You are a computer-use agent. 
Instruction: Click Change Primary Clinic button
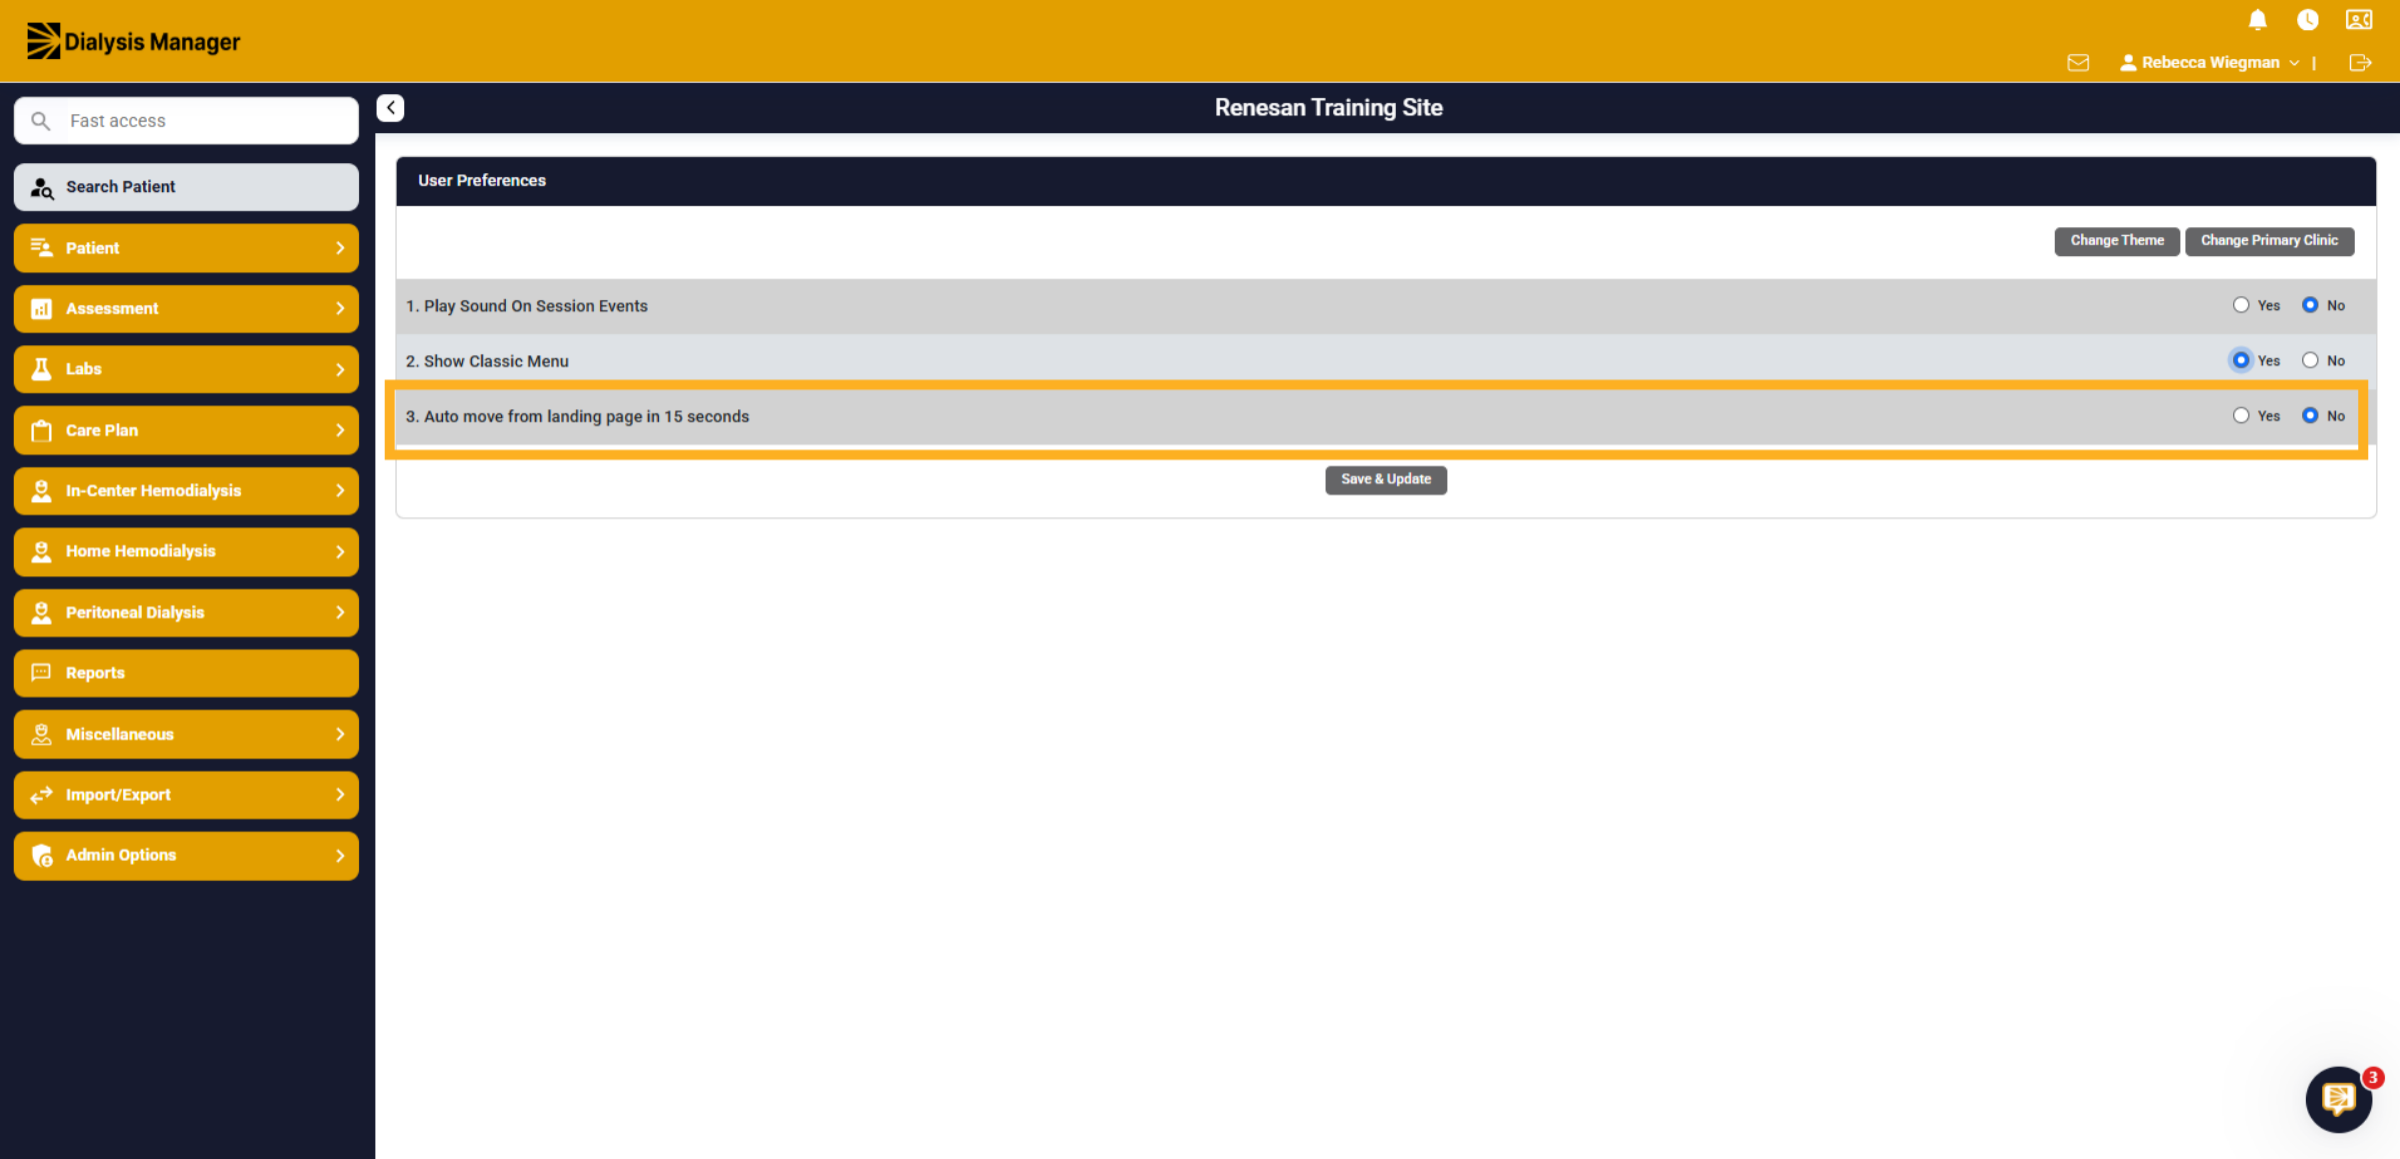click(2269, 241)
